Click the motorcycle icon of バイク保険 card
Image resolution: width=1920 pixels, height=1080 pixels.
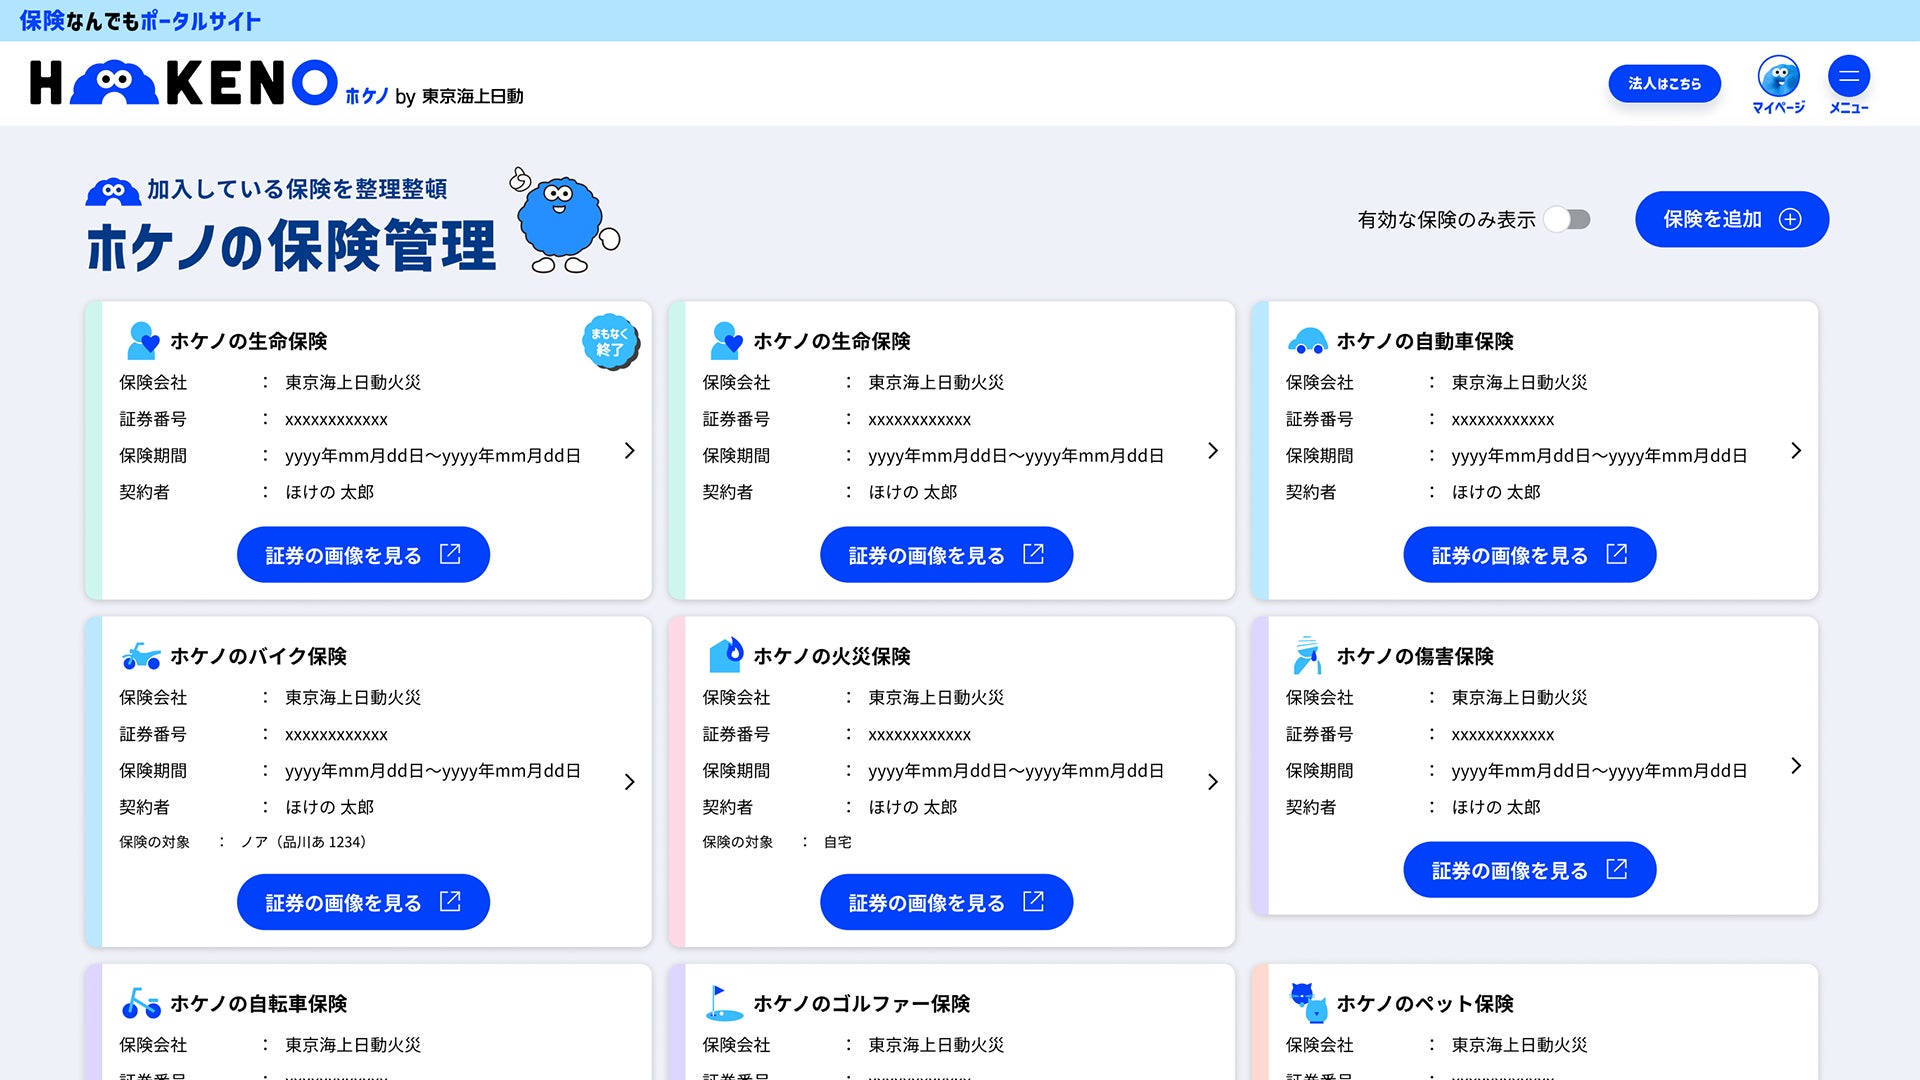coord(141,656)
